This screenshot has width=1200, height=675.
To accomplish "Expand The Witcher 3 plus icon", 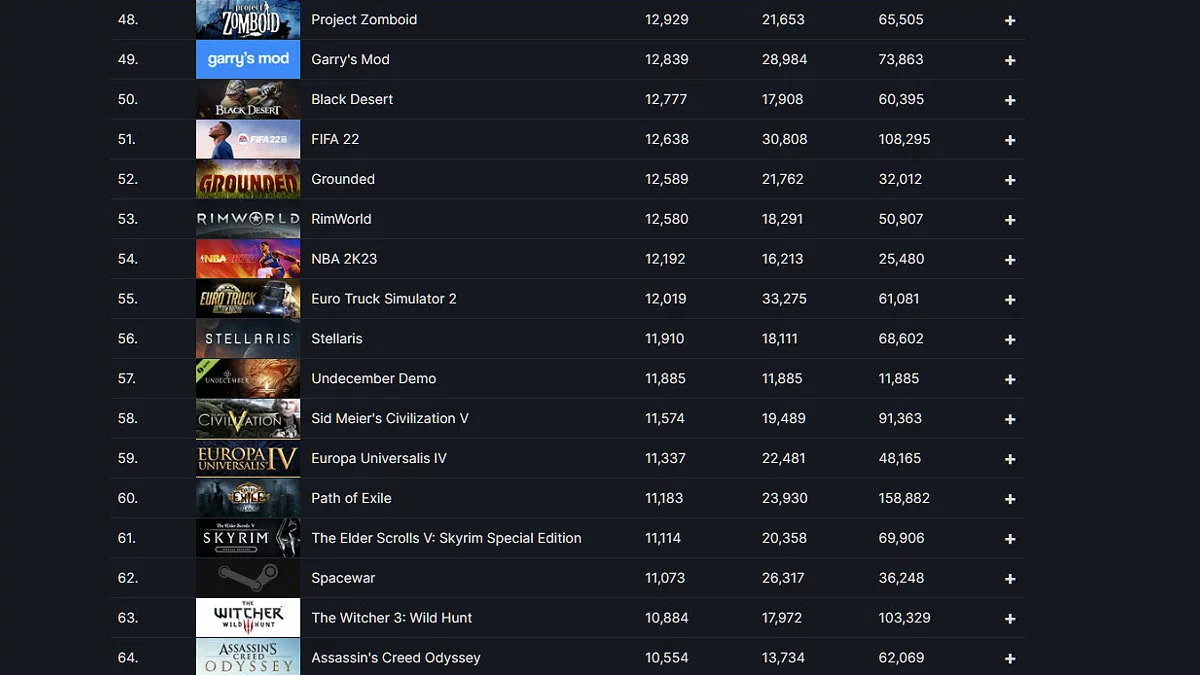I will (1010, 619).
